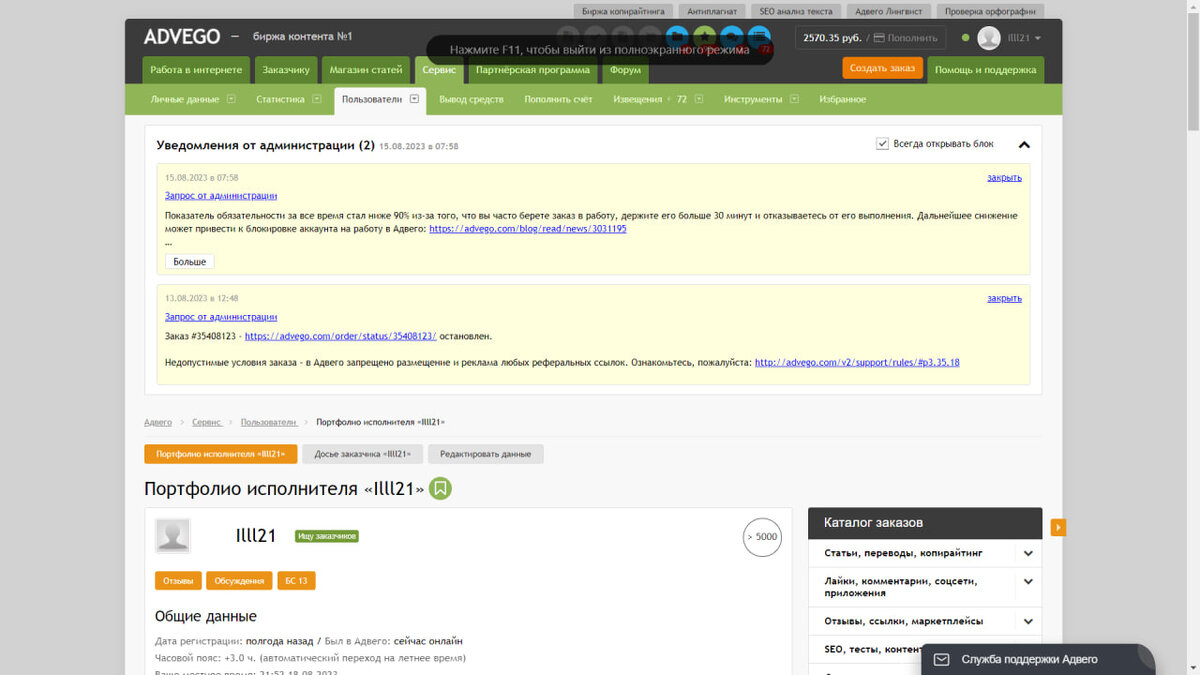Open 'Служба поддержки Адвего' chat widget

[x=1038, y=659]
